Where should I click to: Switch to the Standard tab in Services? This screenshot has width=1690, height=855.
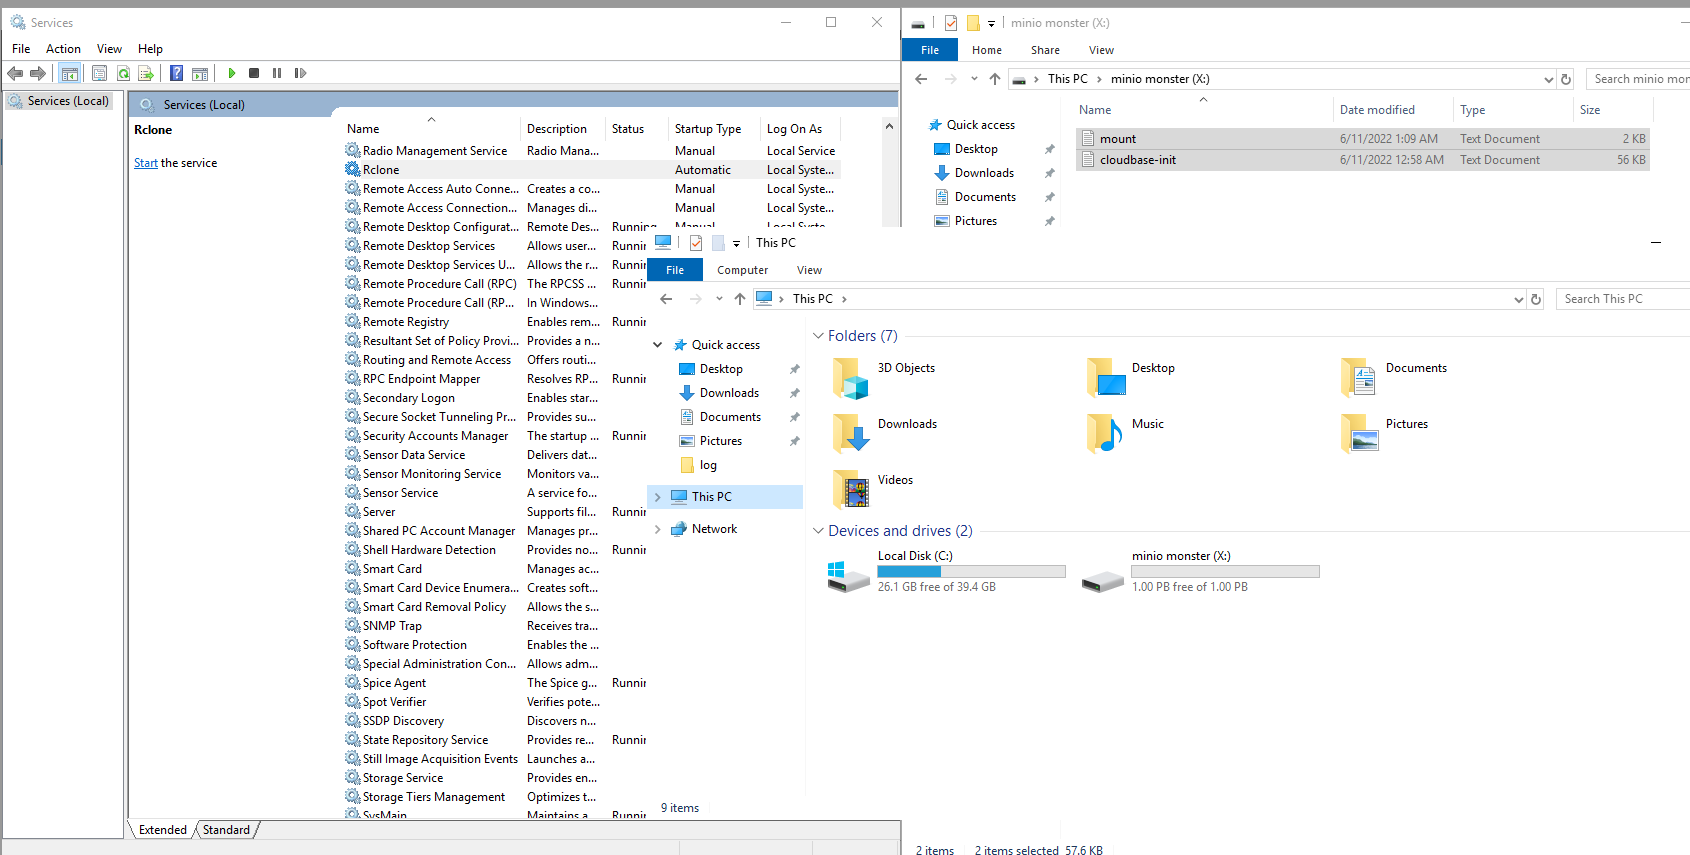[x=227, y=830]
